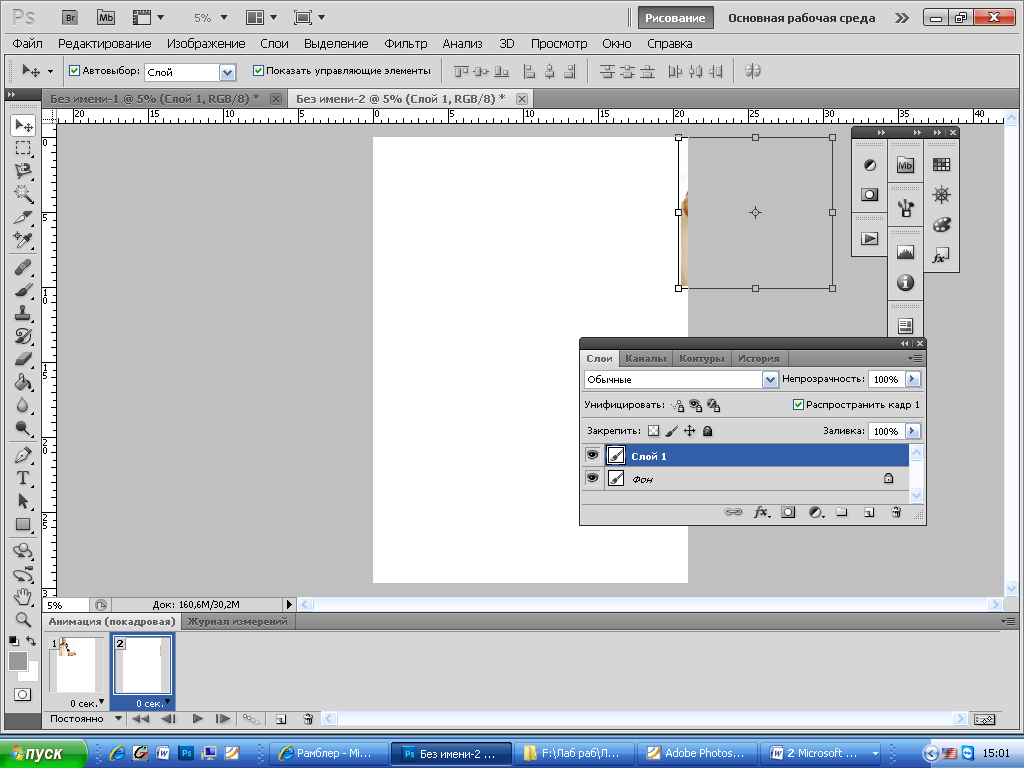
Task: Select the Path Selection tool
Action: click(23, 501)
